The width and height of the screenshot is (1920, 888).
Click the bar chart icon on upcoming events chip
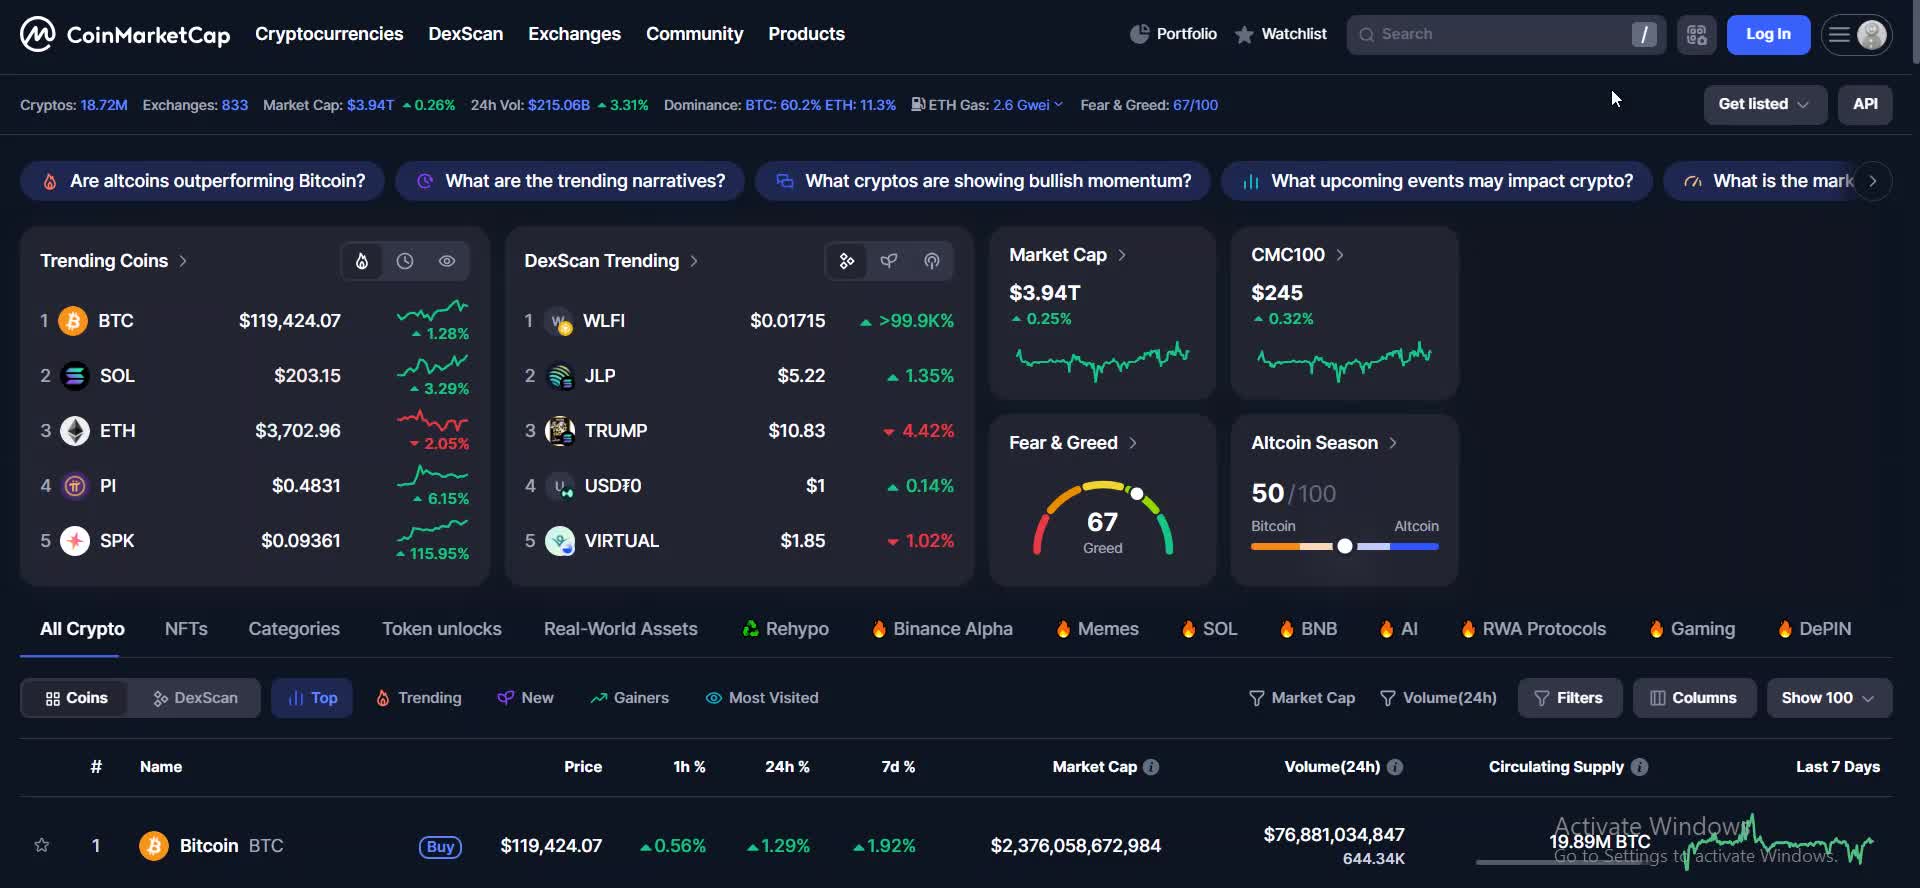coord(1251,182)
